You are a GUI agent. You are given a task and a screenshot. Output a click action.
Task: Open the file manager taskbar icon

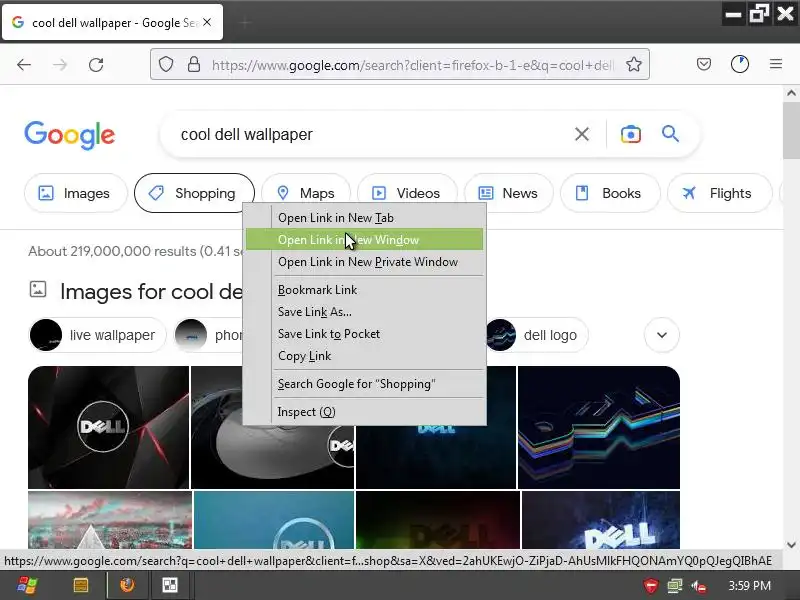click(x=81, y=585)
